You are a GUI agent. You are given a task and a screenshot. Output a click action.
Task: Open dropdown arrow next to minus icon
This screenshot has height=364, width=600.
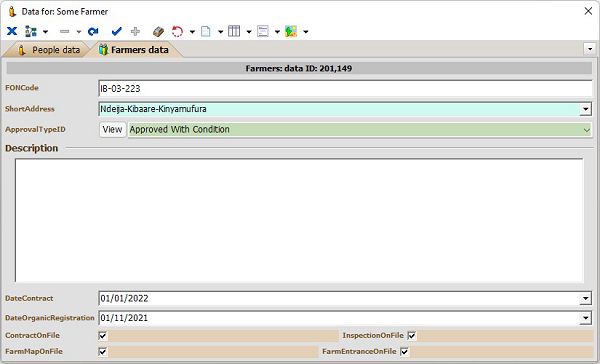(79, 31)
